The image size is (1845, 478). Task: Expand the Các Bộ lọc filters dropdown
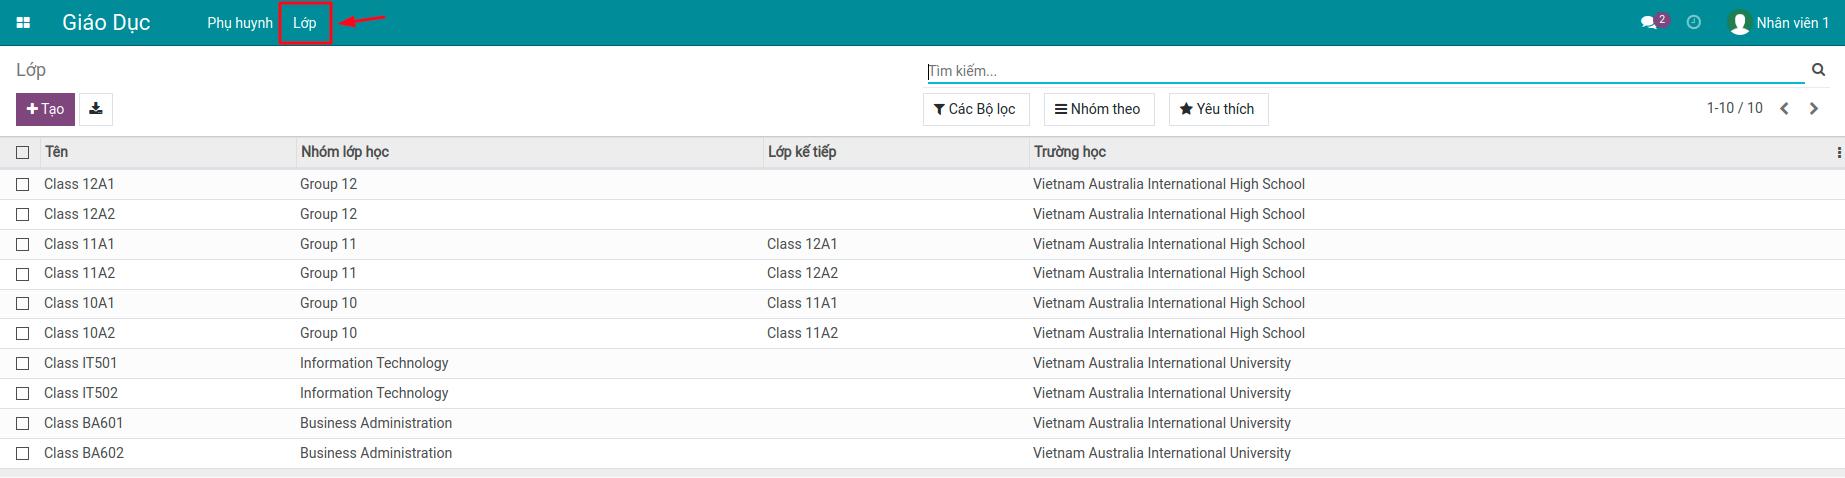975,109
